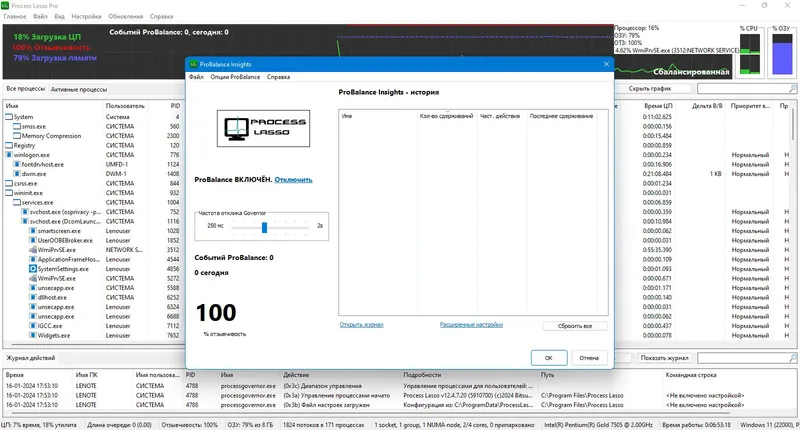The width and height of the screenshot is (800, 430).
Task: Switch to the Все процессы tab
Action: click(x=26, y=89)
